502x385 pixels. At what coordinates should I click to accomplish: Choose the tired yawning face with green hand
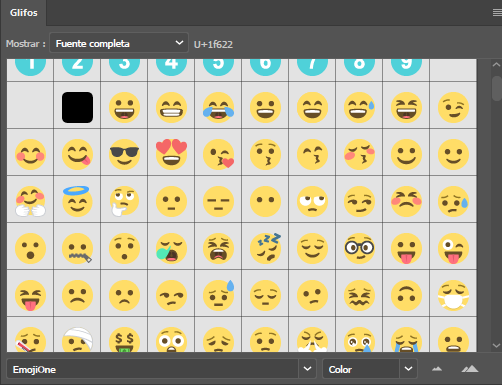coord(171,248)
